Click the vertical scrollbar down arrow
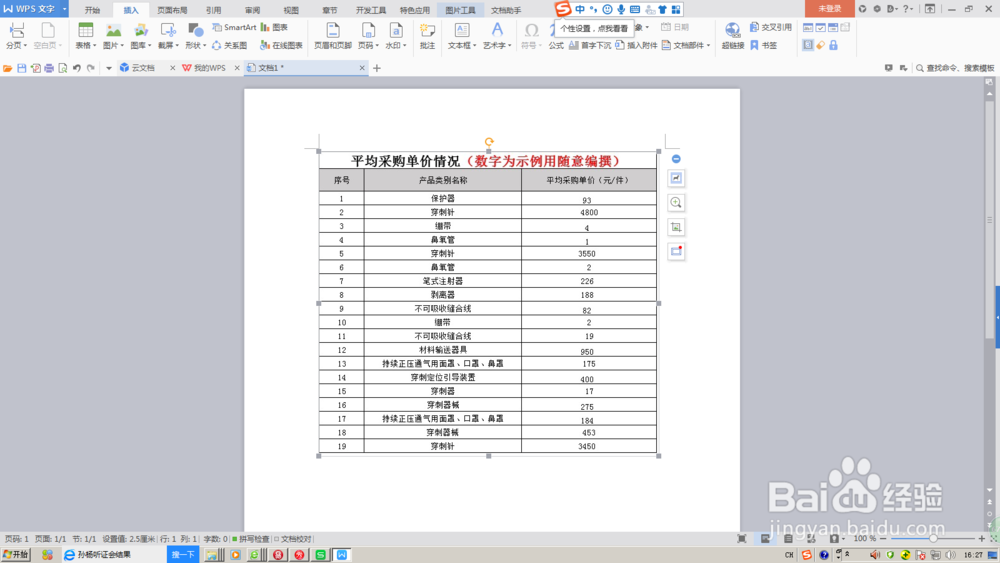Image resolution: width=1000 pixels, height=563 pixels. click(989, 490)
